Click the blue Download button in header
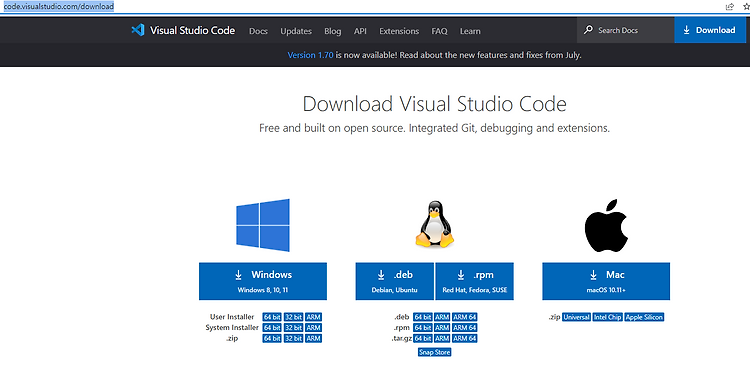 710,30
